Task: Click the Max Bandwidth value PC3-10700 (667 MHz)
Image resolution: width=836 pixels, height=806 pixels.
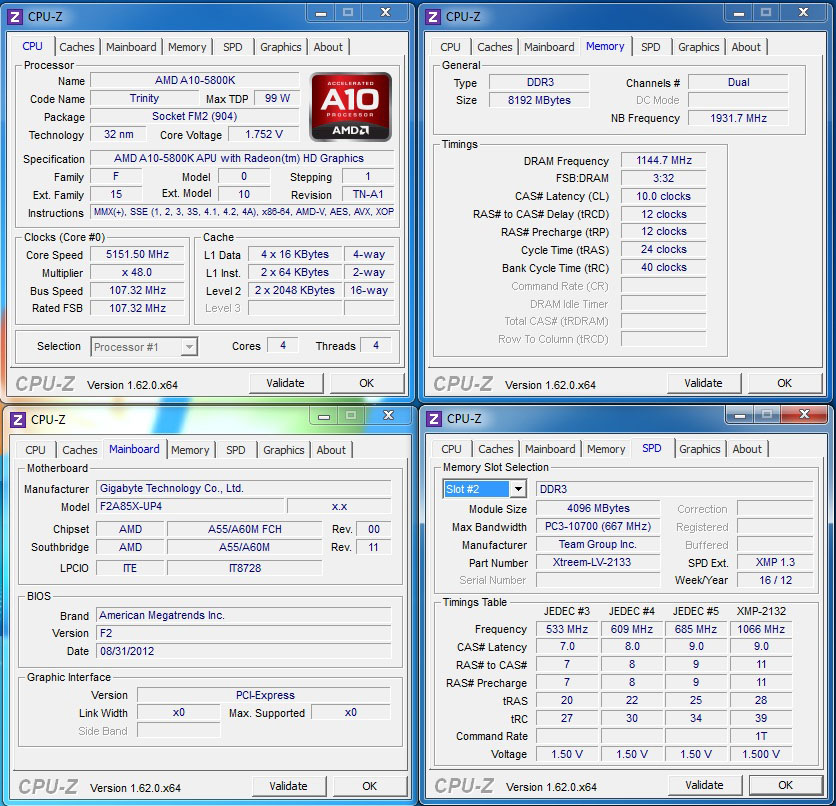Action: [x=598, y=527]
